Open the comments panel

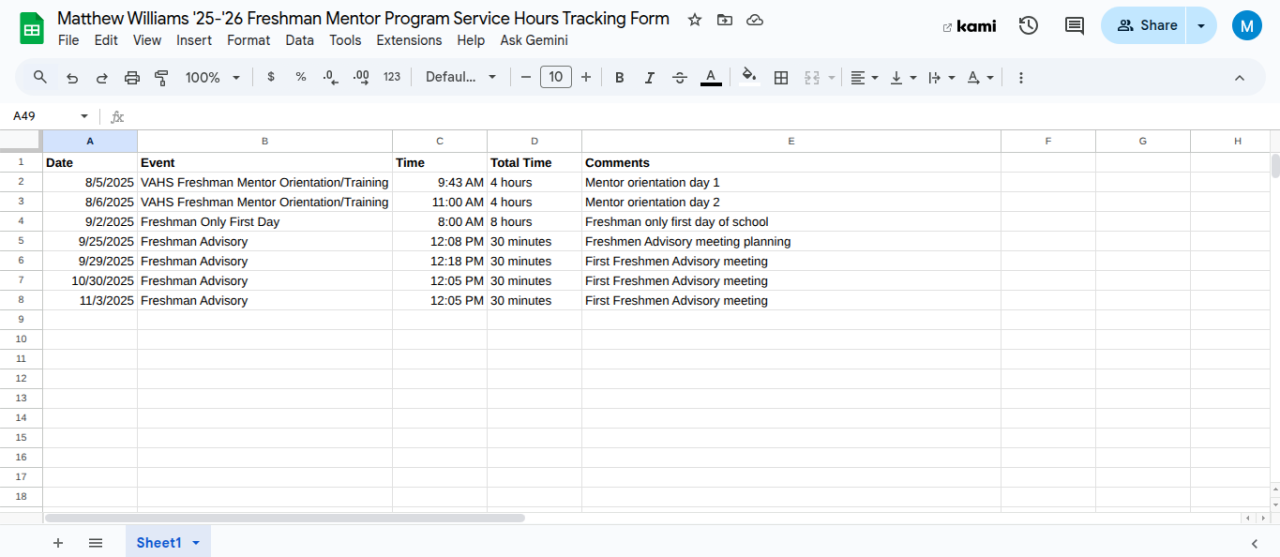coord(1075,26)
